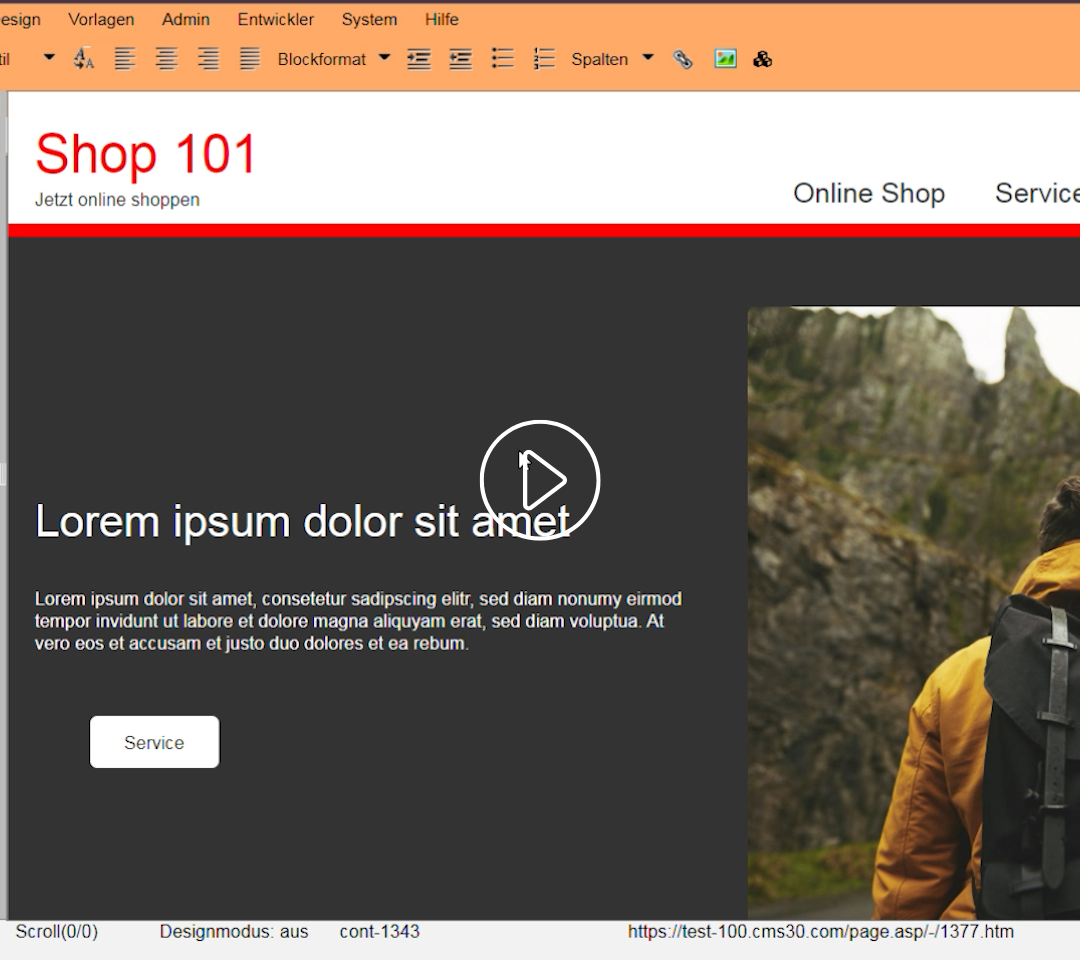Click the modules cubes icon
The image size is (1080, 960).
pos(762,59)
